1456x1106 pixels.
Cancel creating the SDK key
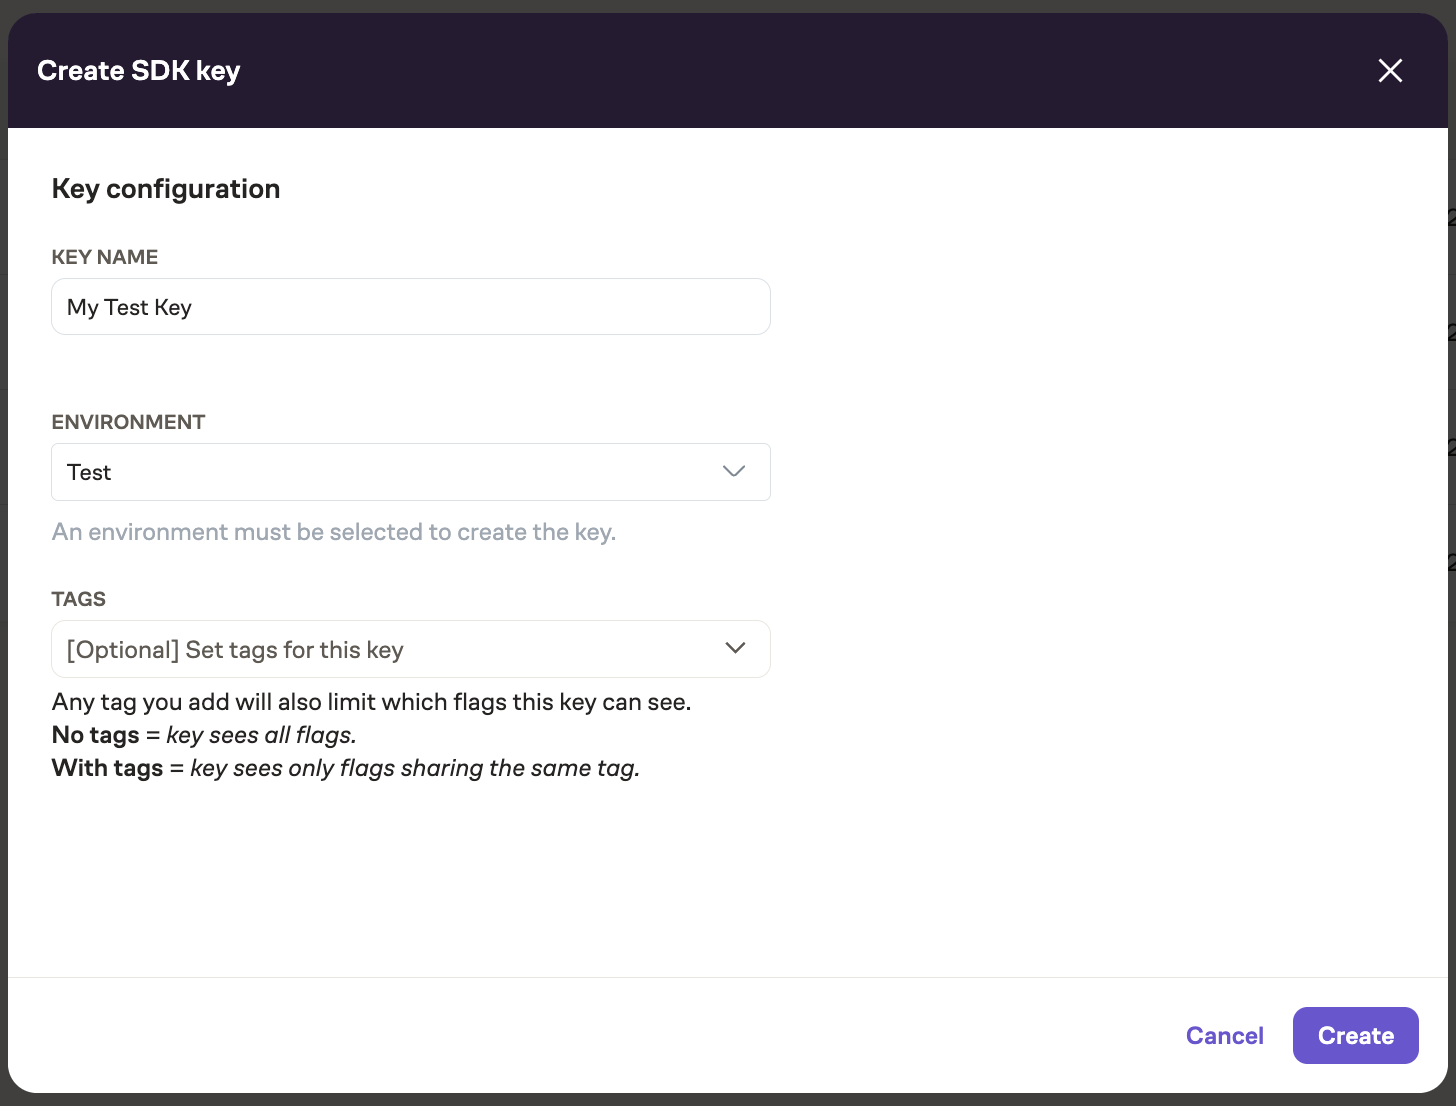[1224, 1035]
